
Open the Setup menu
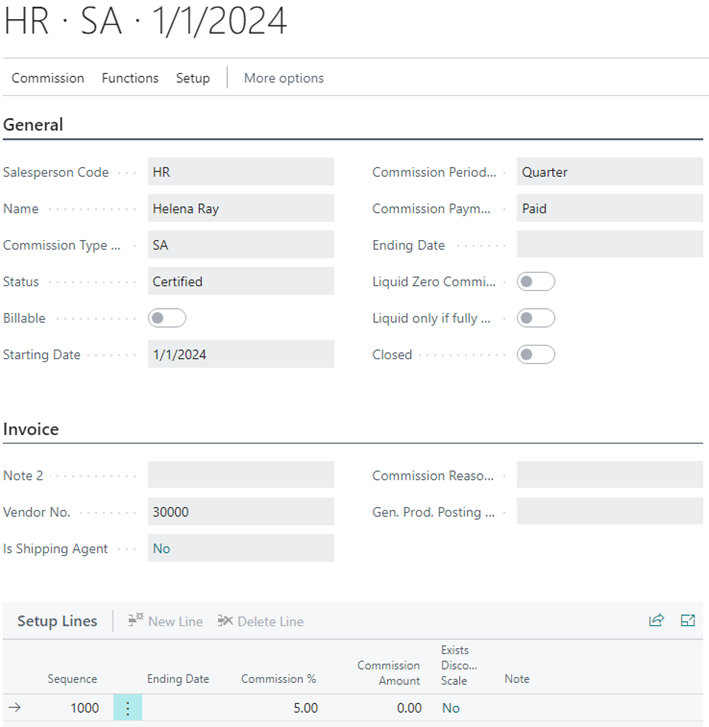(192, 78)
